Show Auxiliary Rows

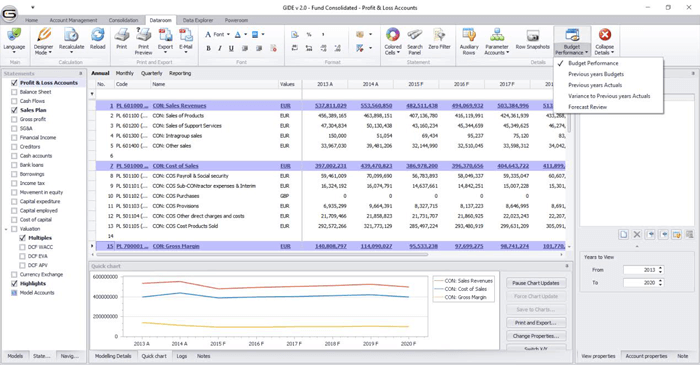coord(469,35)
